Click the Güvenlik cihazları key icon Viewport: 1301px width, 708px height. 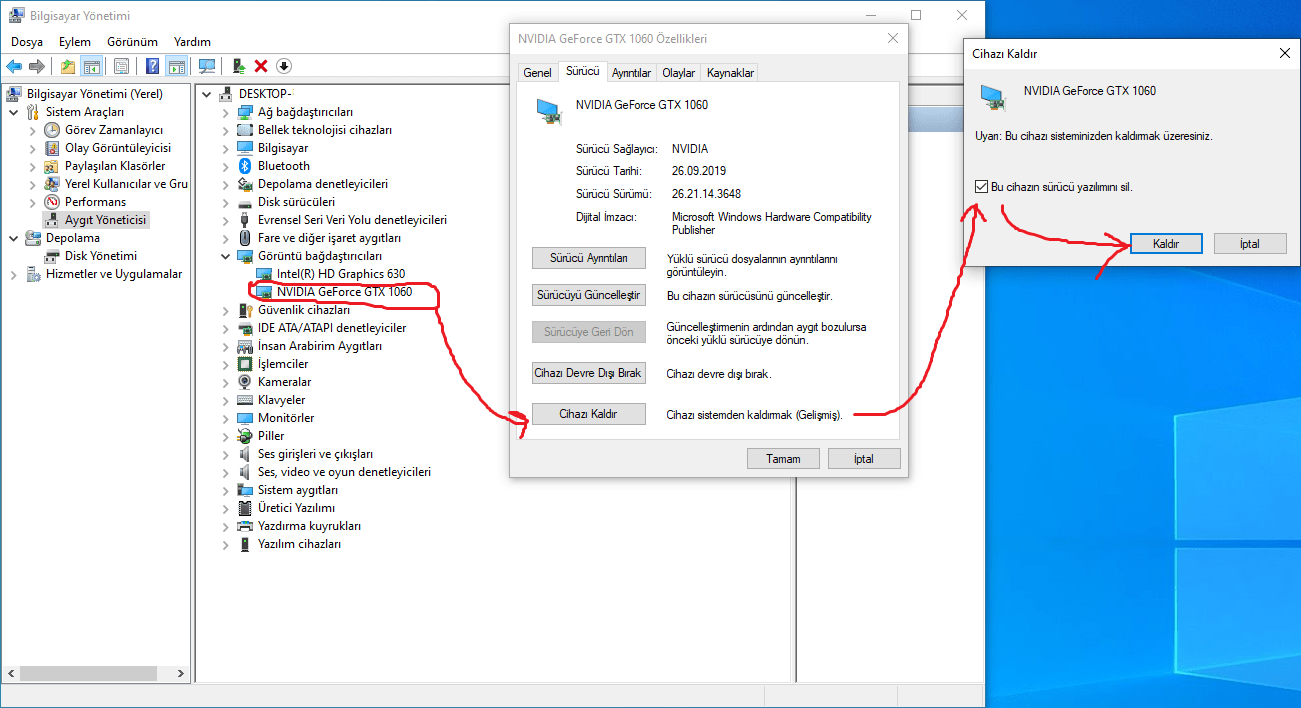[x=245, y=310]
